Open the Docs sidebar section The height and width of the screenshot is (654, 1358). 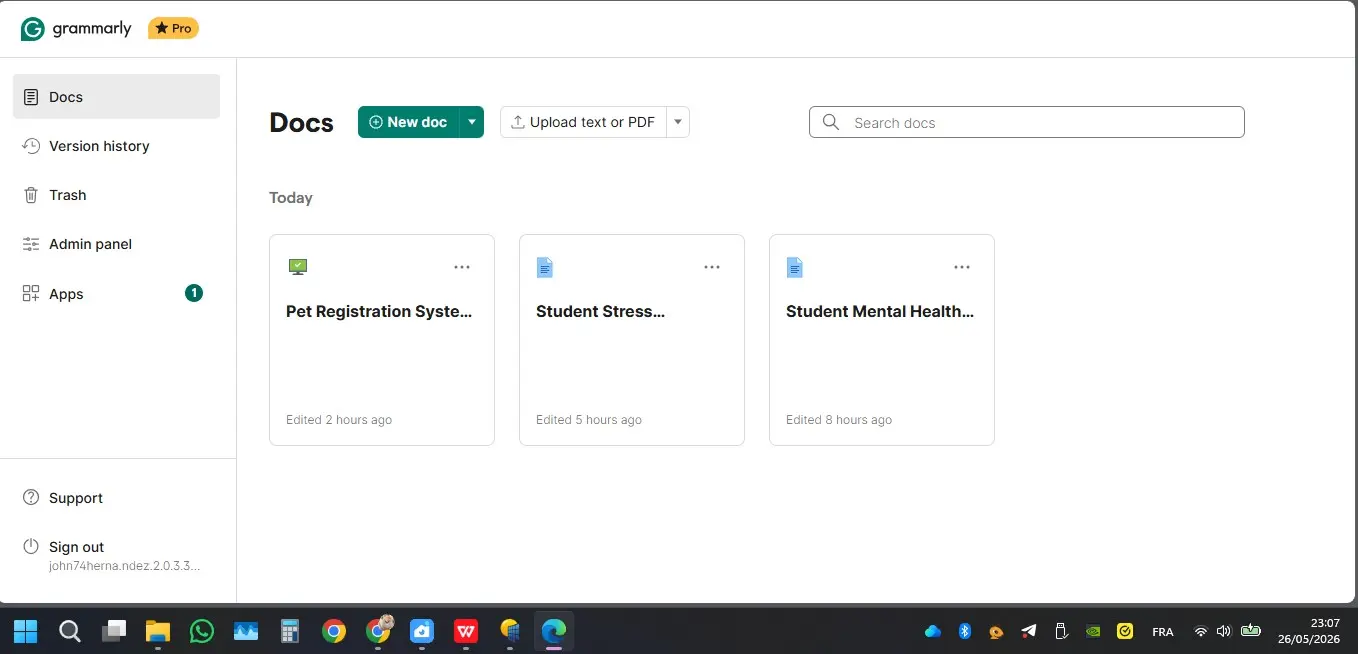pos(116,97)
